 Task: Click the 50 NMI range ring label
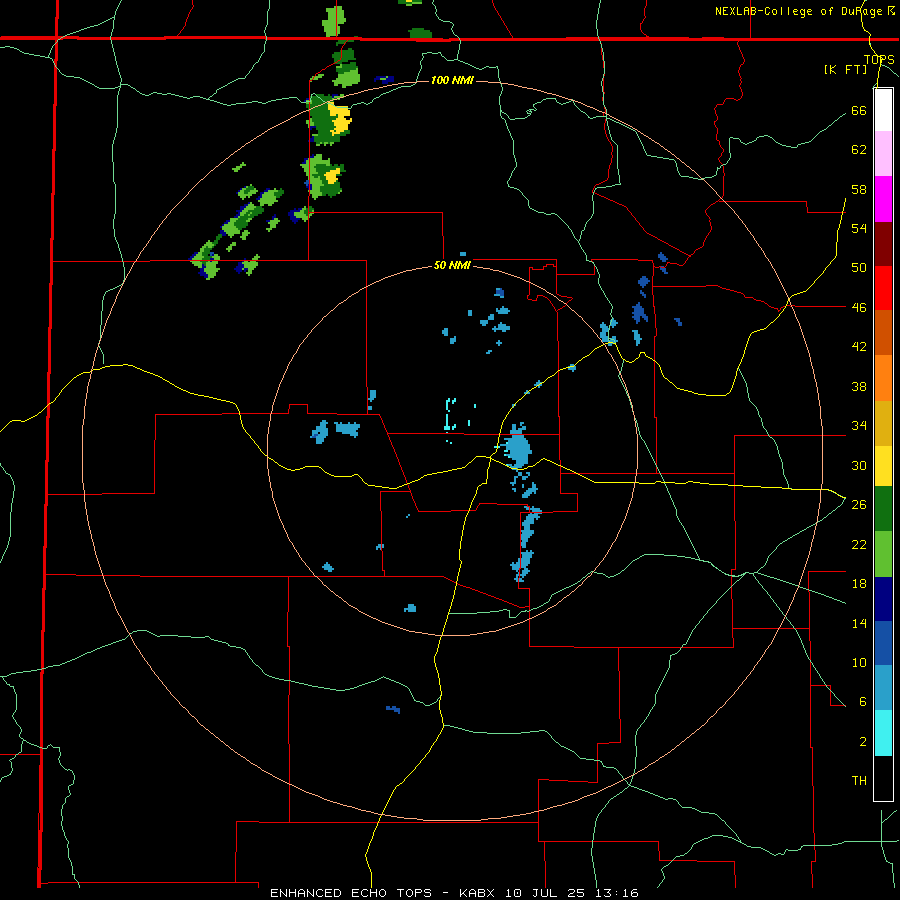pyautogui.click(x=452, y=265)
